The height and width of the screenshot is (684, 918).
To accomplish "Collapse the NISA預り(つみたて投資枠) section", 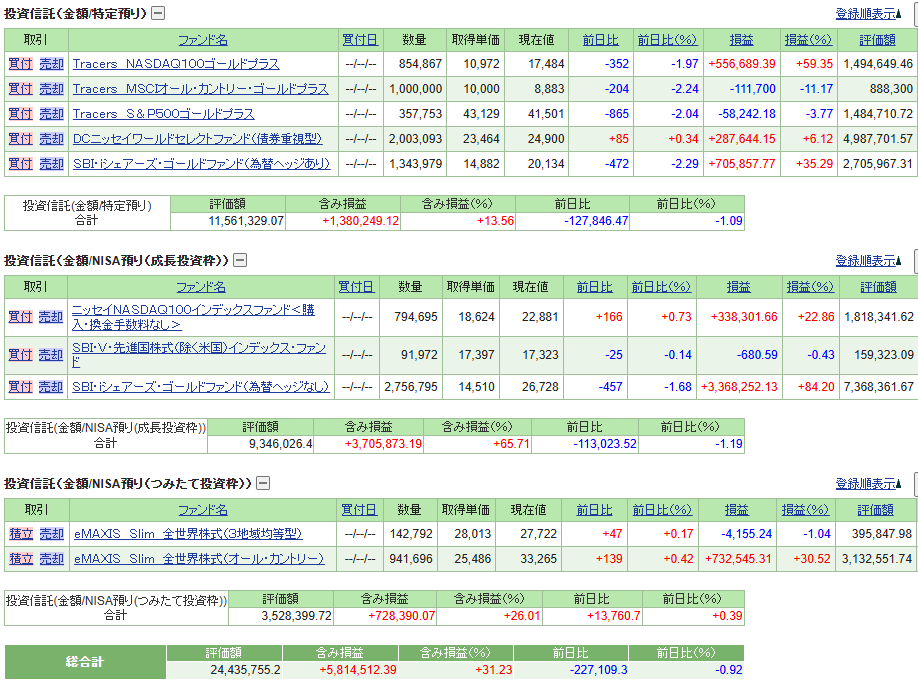I will [x=262, y=484].
